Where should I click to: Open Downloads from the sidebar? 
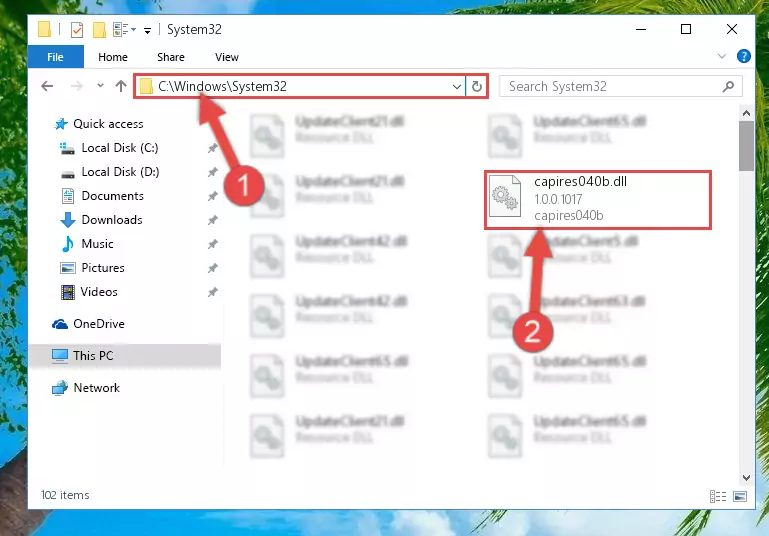point(112,220)
